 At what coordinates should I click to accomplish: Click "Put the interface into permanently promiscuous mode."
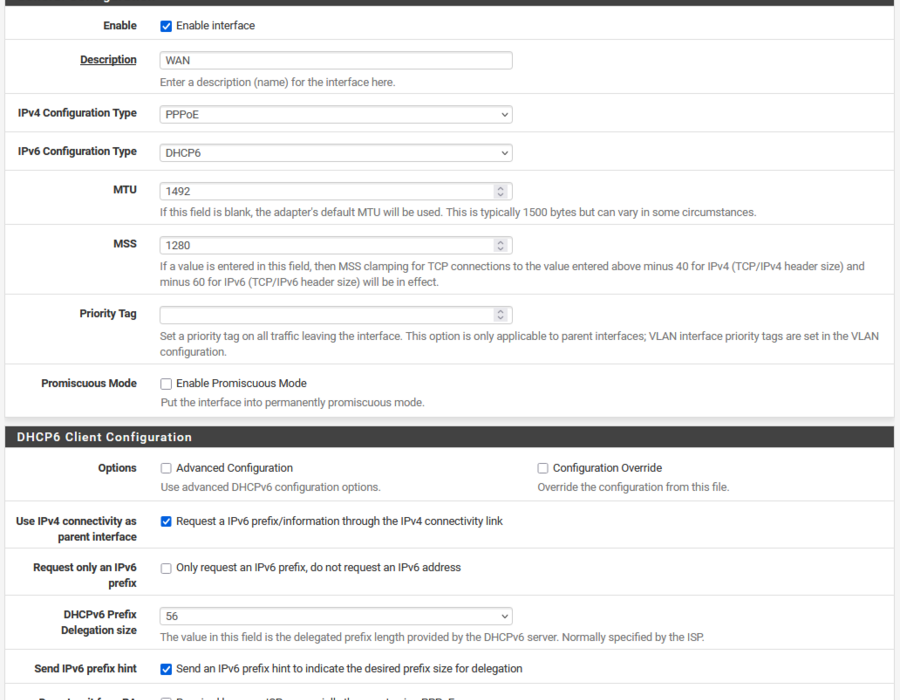[293, 403]
